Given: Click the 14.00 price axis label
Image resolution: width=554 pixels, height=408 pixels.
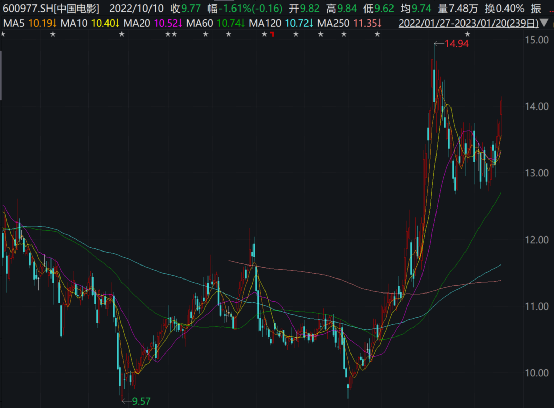Looking at the screenshot, I should pyautogui.click(x=536, y=106).
